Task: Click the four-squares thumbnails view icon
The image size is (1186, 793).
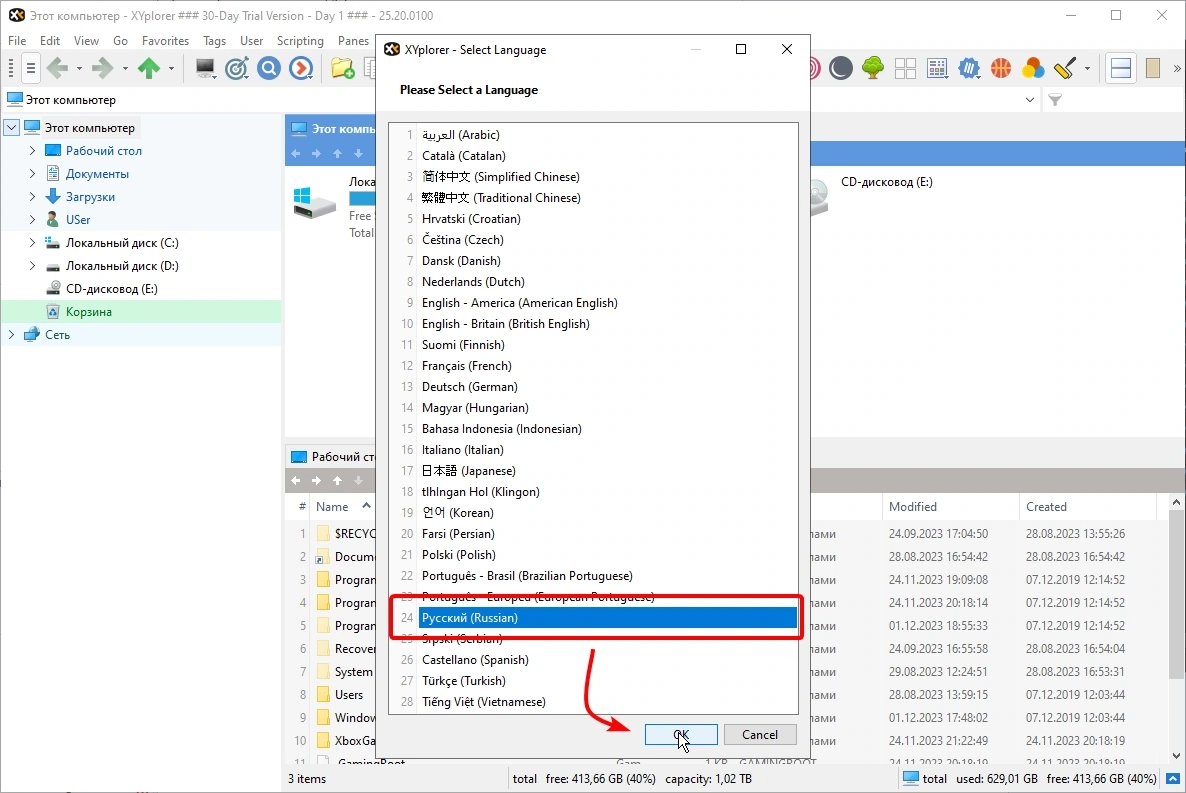Action: point(905,68)
